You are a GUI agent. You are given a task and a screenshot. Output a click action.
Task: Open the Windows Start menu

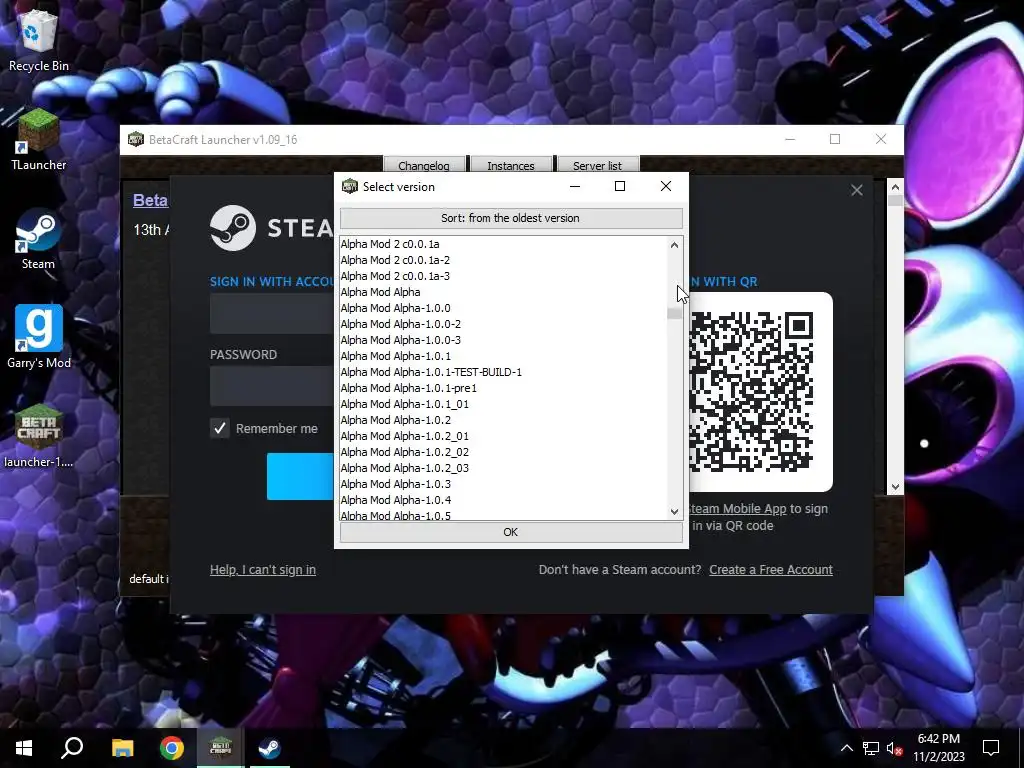pos(24,748)
